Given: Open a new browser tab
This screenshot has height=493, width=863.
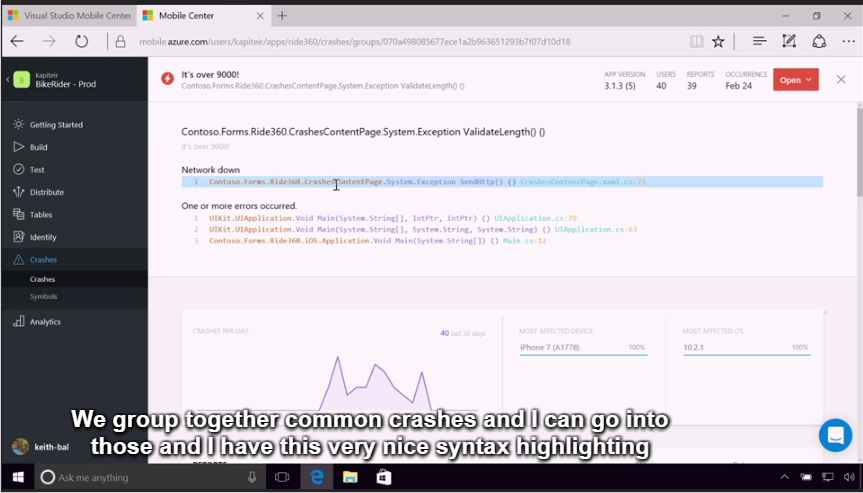Looking at the screenshot, I should tap(282, 15).
